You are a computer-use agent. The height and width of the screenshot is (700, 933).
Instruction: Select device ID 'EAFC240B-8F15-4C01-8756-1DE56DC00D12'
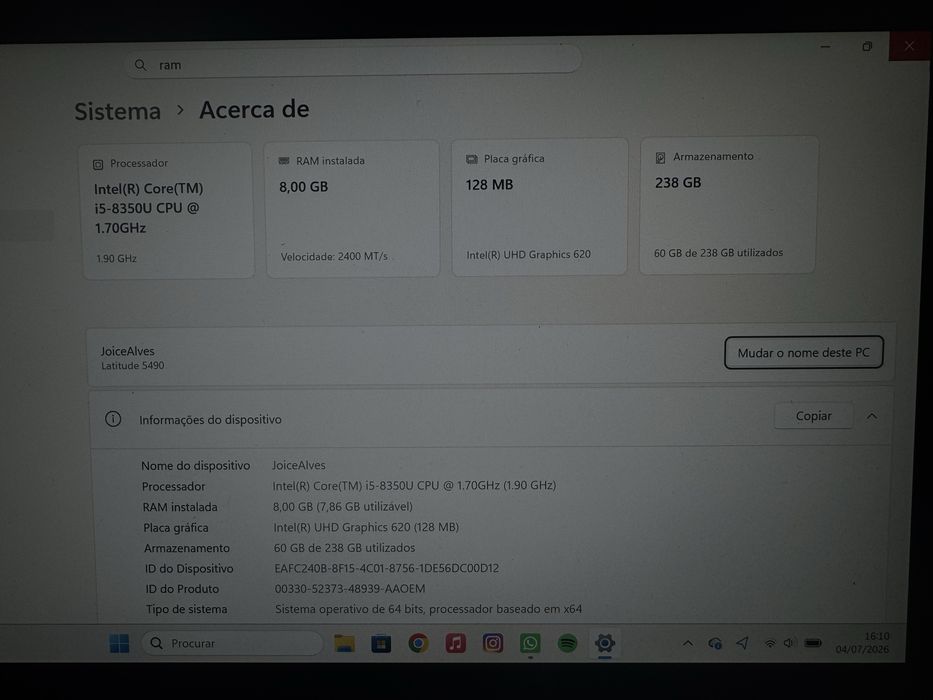click(387, 568)
